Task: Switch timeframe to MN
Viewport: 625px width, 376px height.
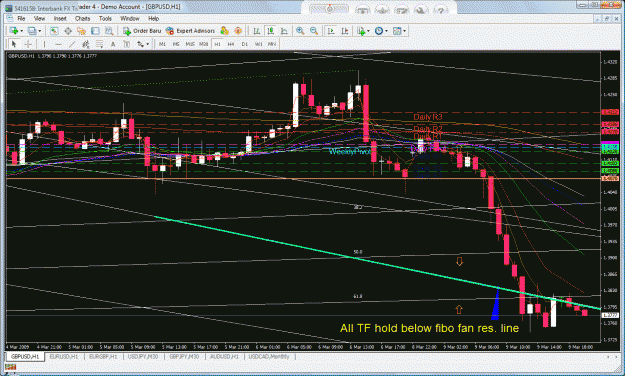Action: coord(272,44)
